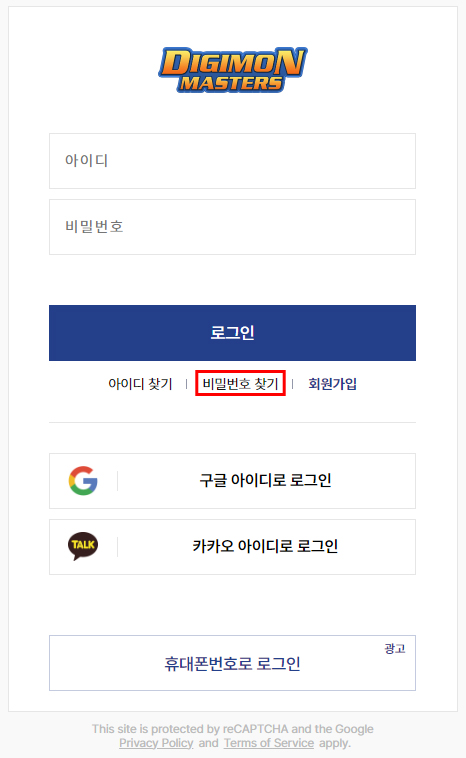
Task: Click the divider bar before 회원가입
Action: (292, 384)
